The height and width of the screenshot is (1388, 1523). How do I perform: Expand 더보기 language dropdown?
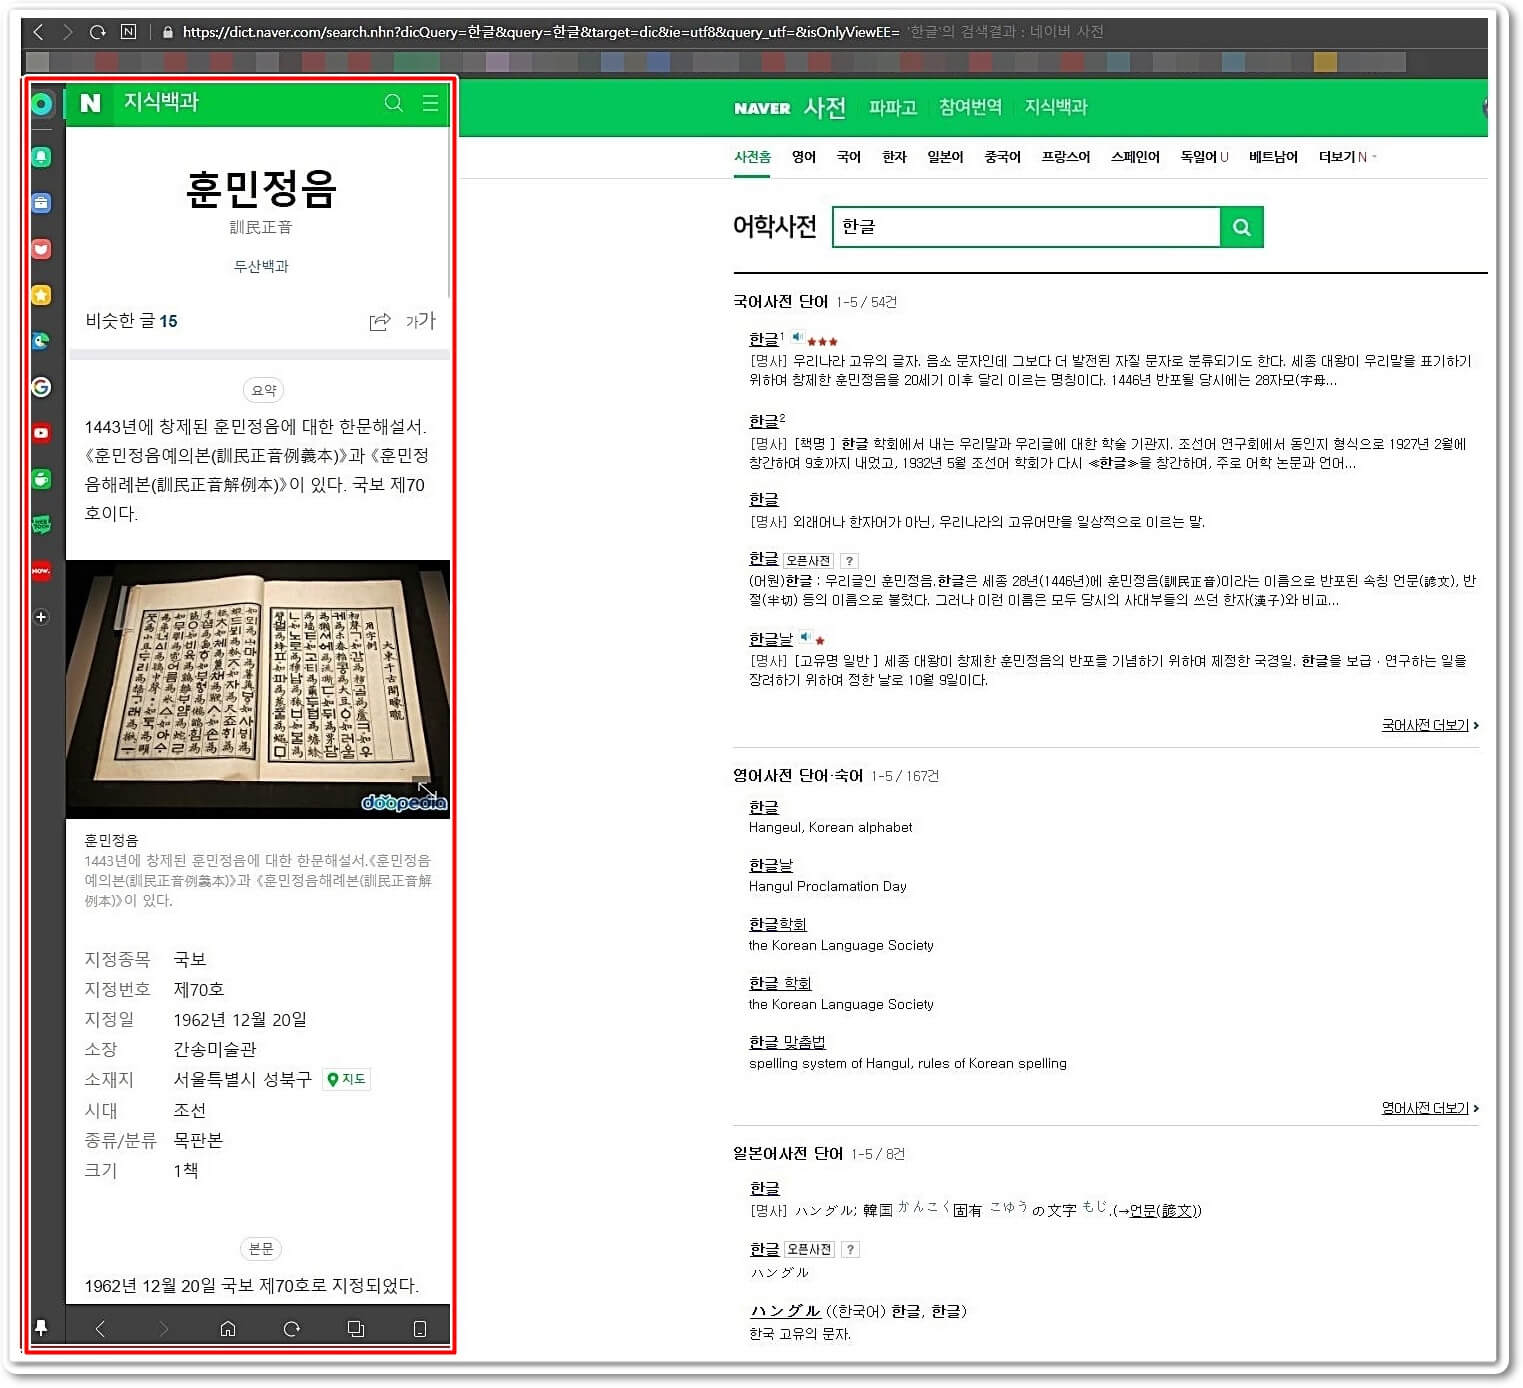tap(1347, 157)
